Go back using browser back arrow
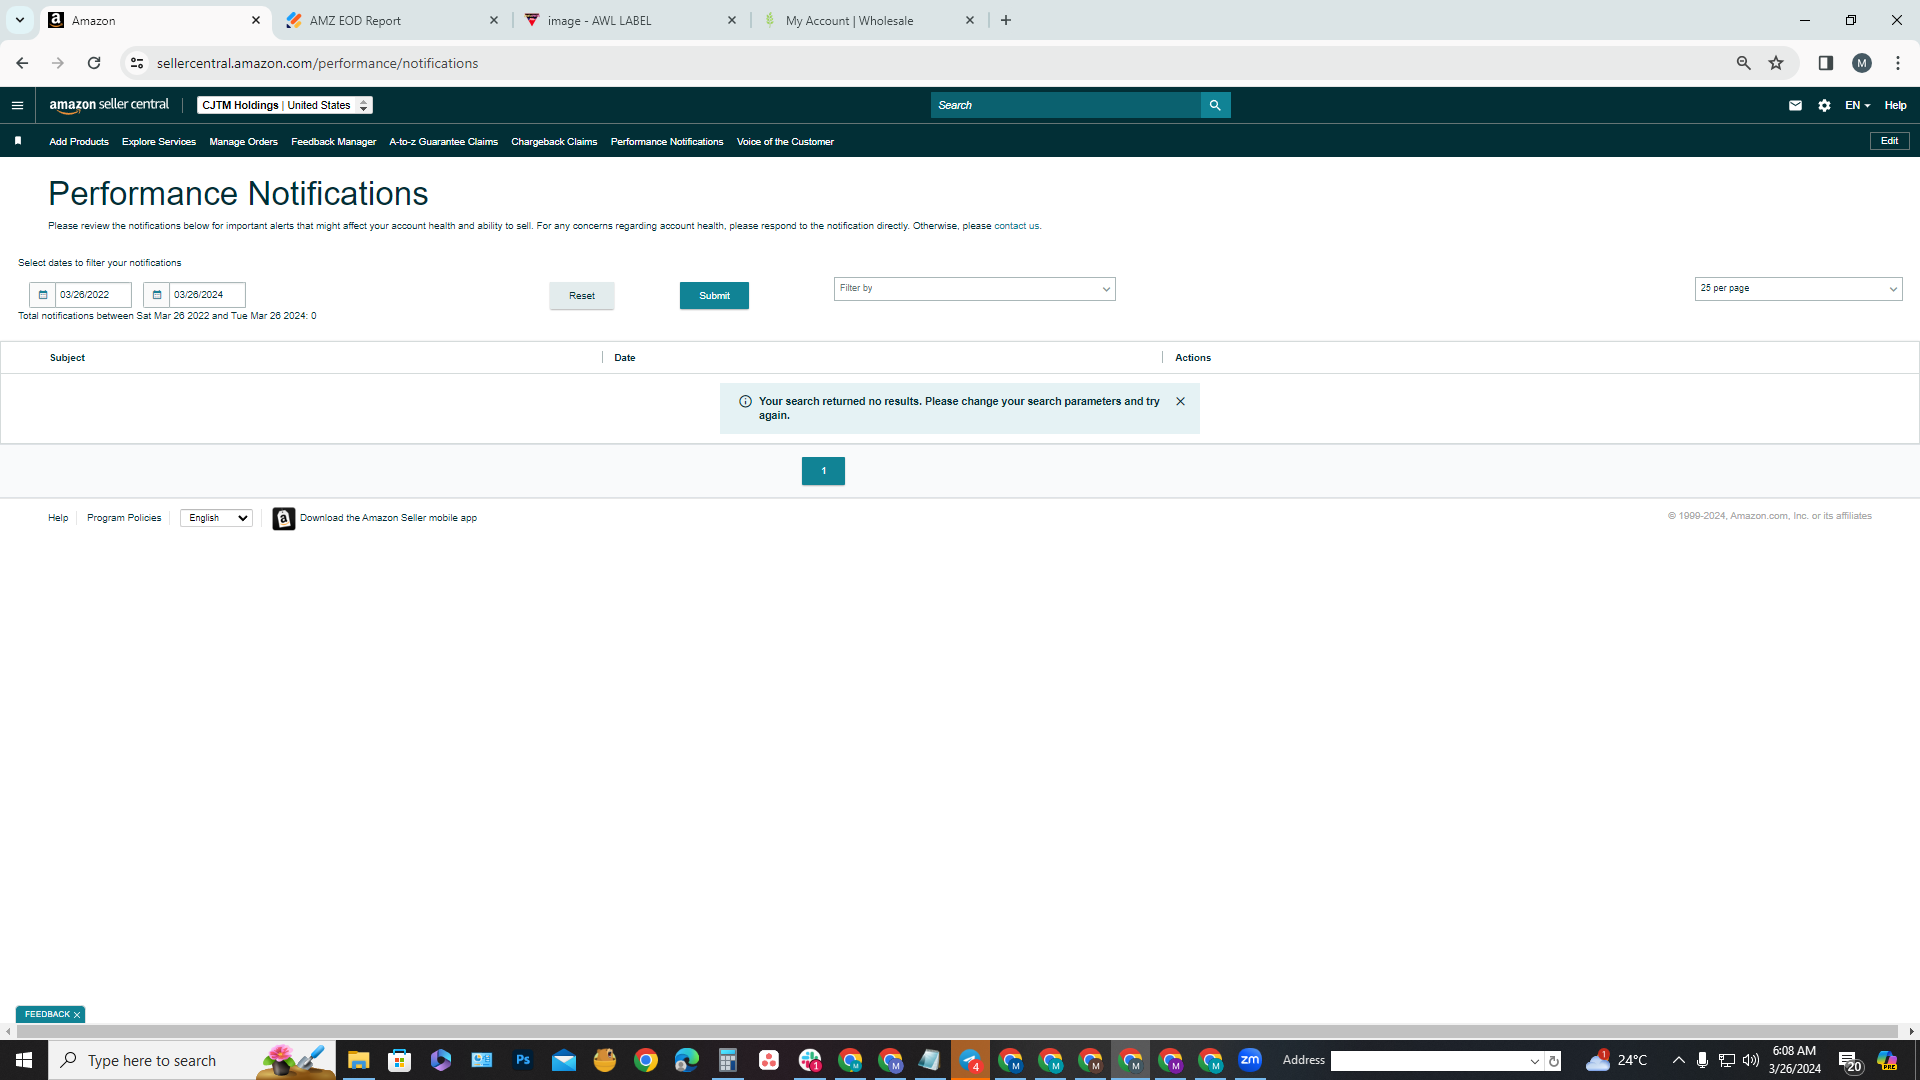Image resolution: width=1920 pixels, height=1080 pixels. coord(22,63)
